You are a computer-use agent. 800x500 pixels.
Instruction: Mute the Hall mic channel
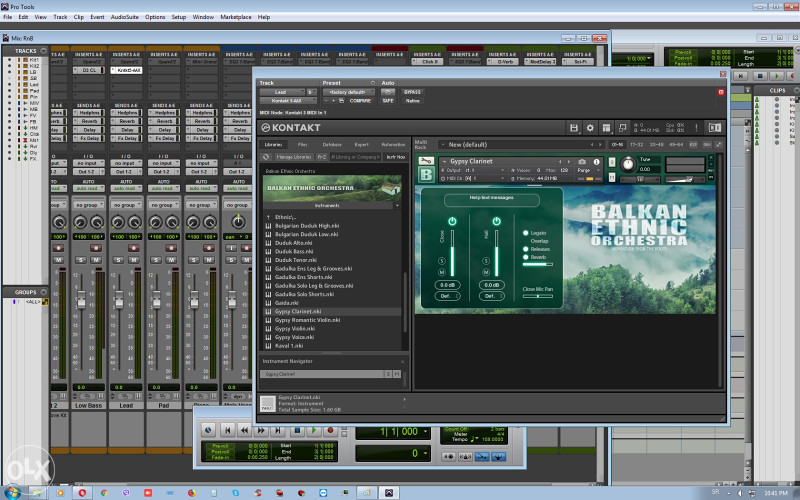[x=486, y=272]
